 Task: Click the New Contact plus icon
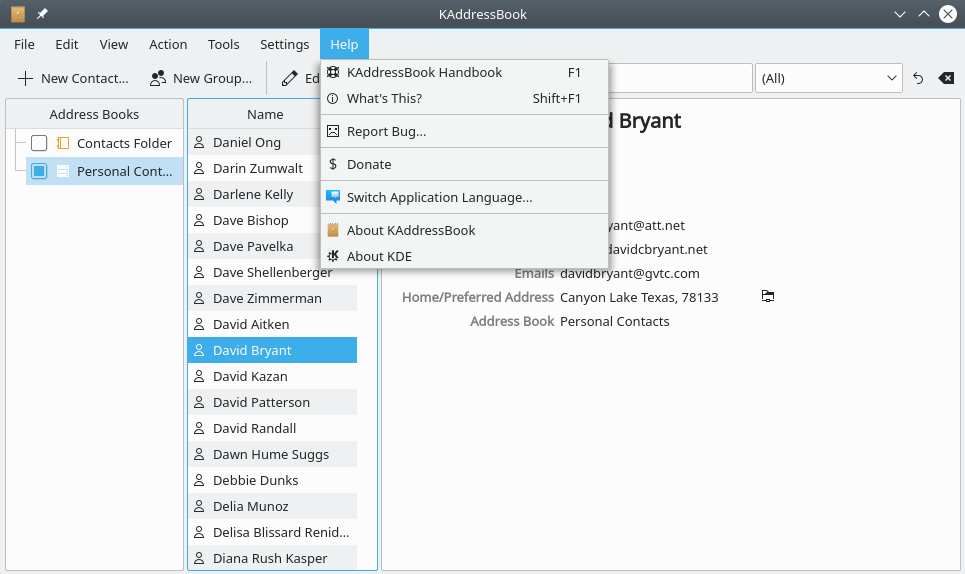[25, 79]
